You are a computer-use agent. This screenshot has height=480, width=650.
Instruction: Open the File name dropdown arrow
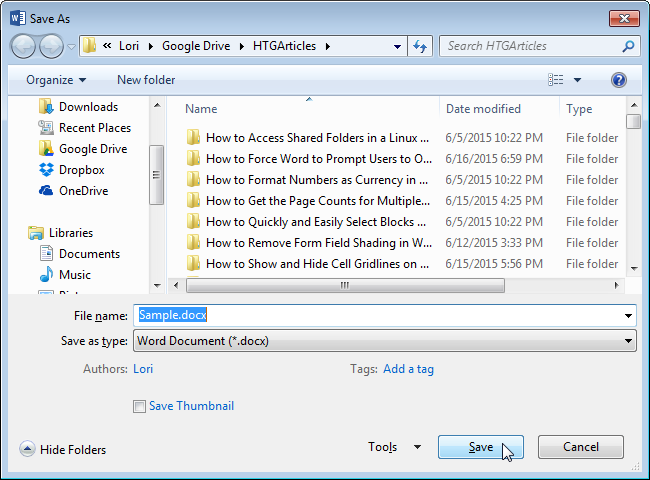(x=628, y=316)
